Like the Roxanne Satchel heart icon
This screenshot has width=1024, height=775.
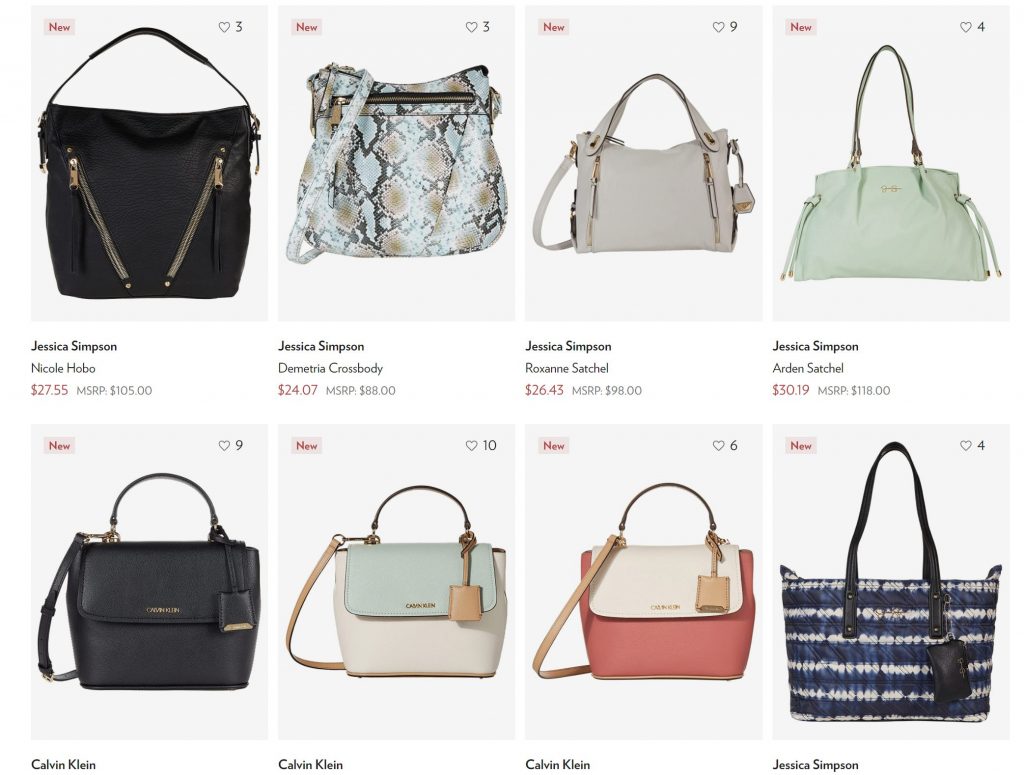point(718,27)
